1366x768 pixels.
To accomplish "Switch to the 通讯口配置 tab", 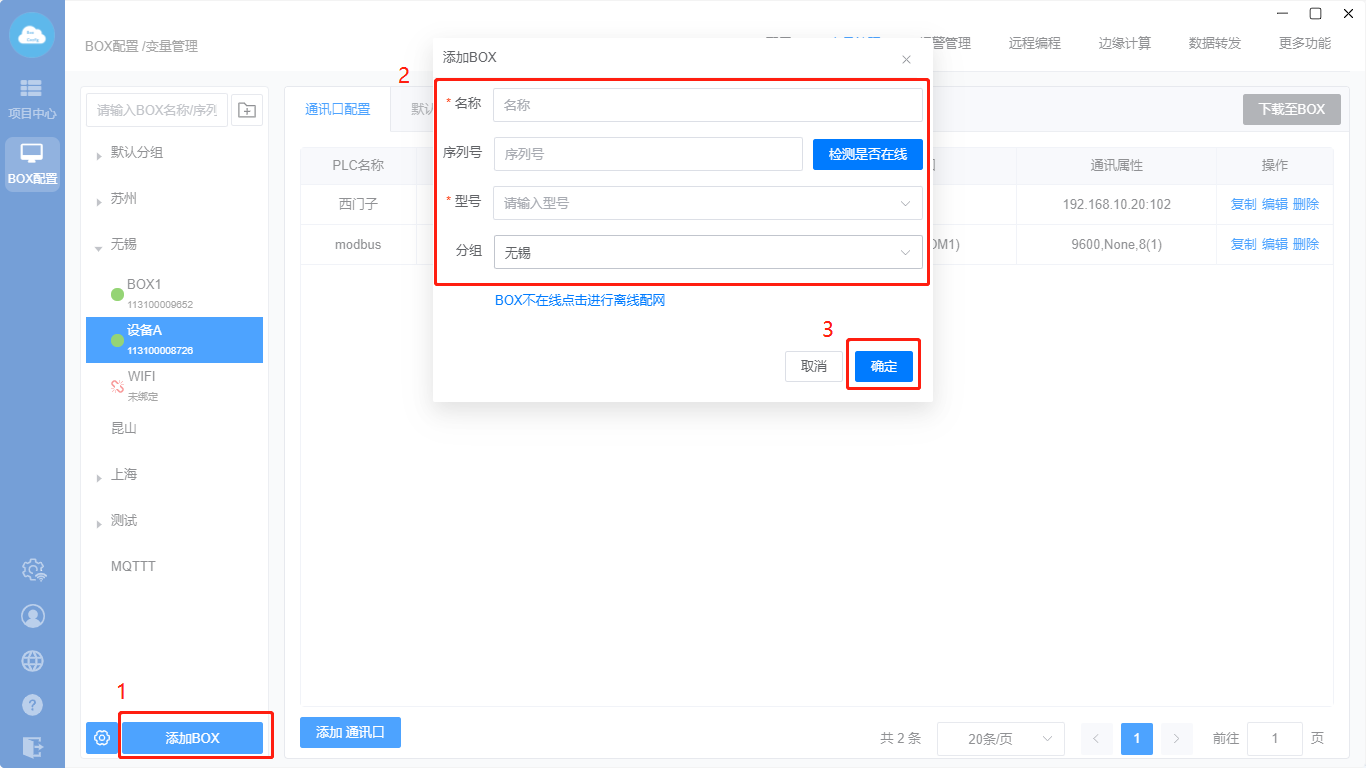I will (337, 109).
